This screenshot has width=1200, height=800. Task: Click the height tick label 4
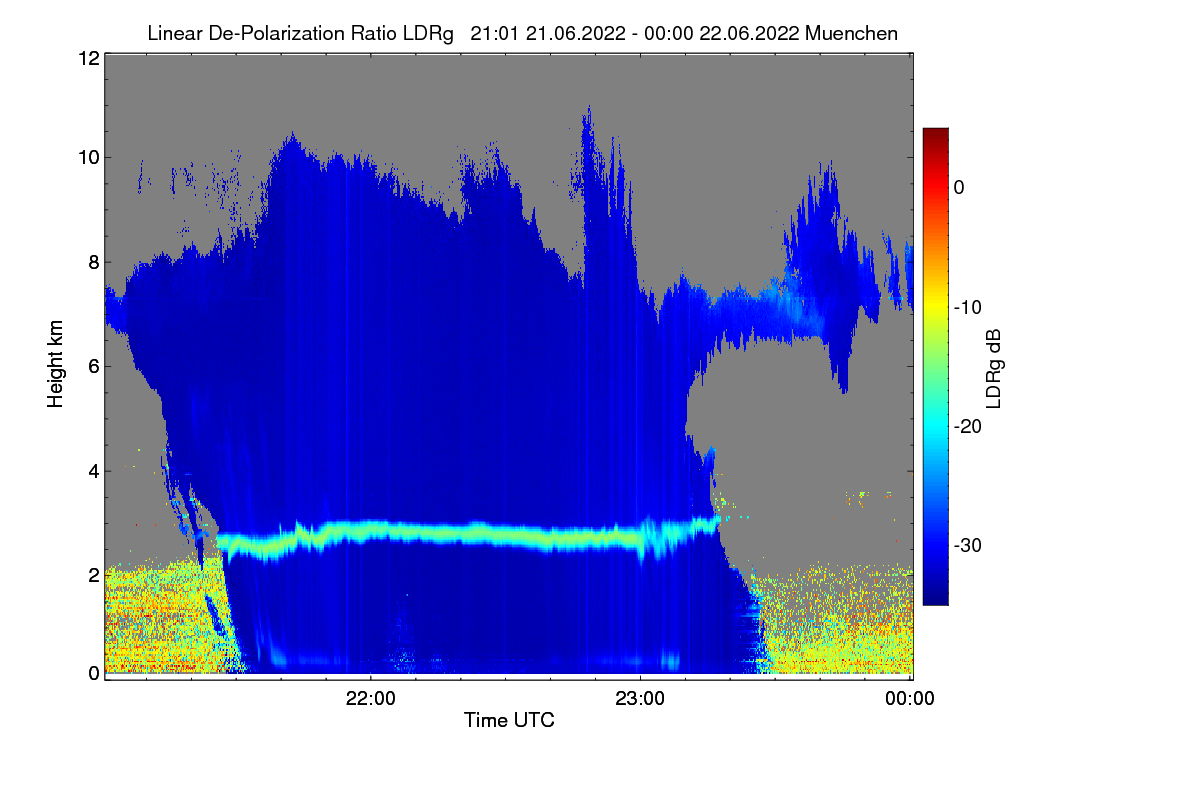click(x=93, y=470)
